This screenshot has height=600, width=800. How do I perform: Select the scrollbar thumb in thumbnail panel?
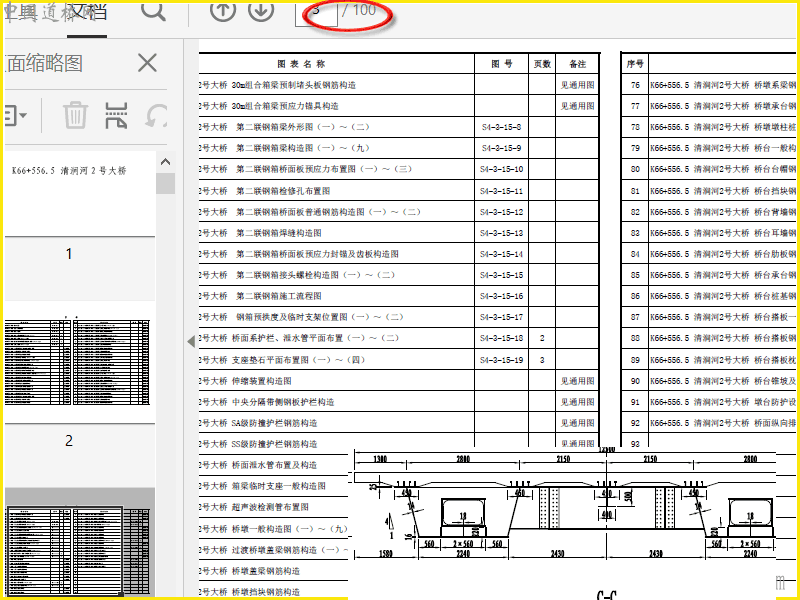click(x=165, y=183)
